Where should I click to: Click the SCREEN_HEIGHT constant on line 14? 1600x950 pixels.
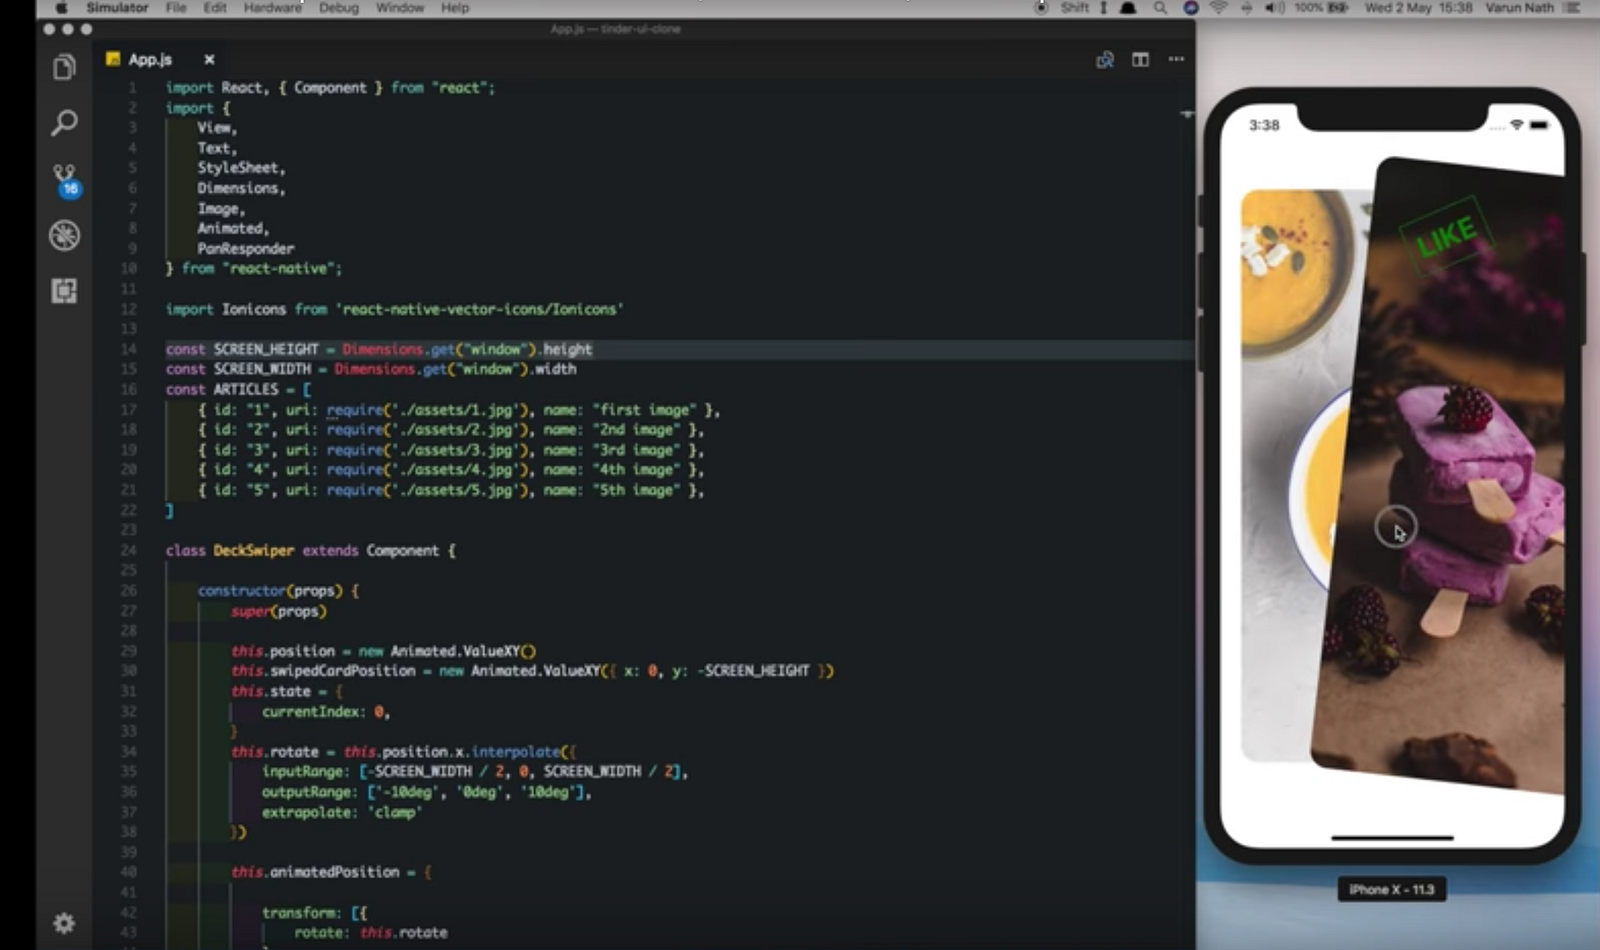[x=266, y=349]
